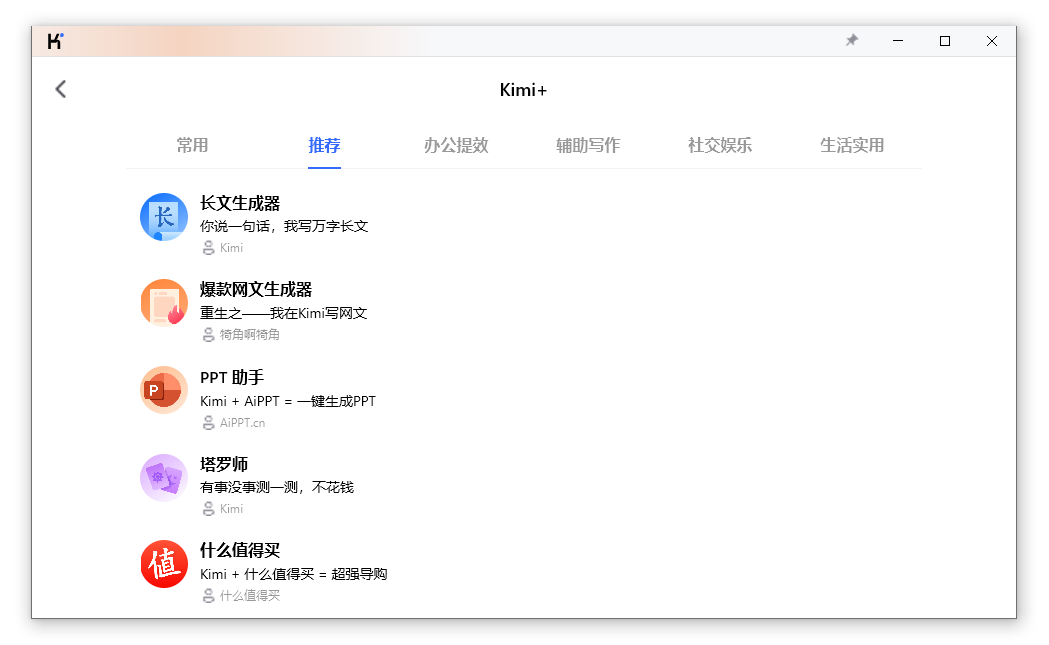
Task: Open the 办公提效 tab
Action: click(x=456, y=145)
